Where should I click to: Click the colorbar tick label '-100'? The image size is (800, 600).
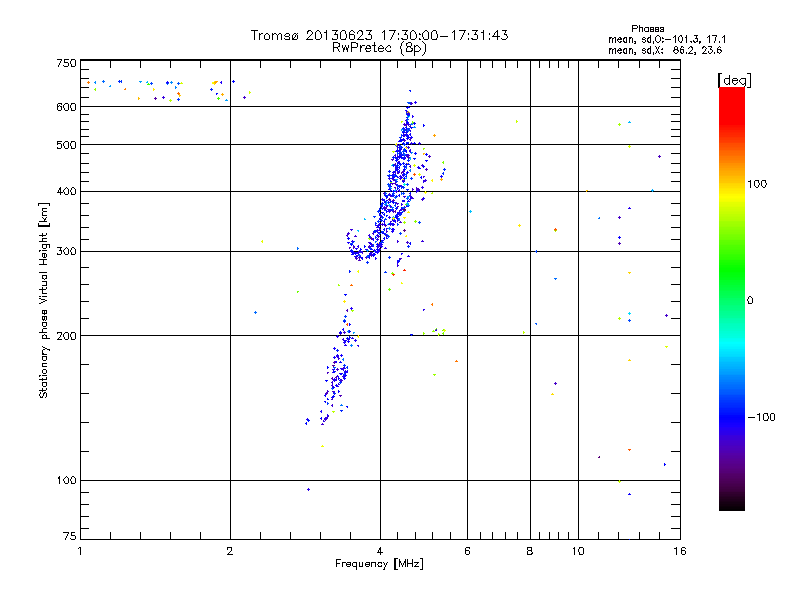click(x=761, y=417)
